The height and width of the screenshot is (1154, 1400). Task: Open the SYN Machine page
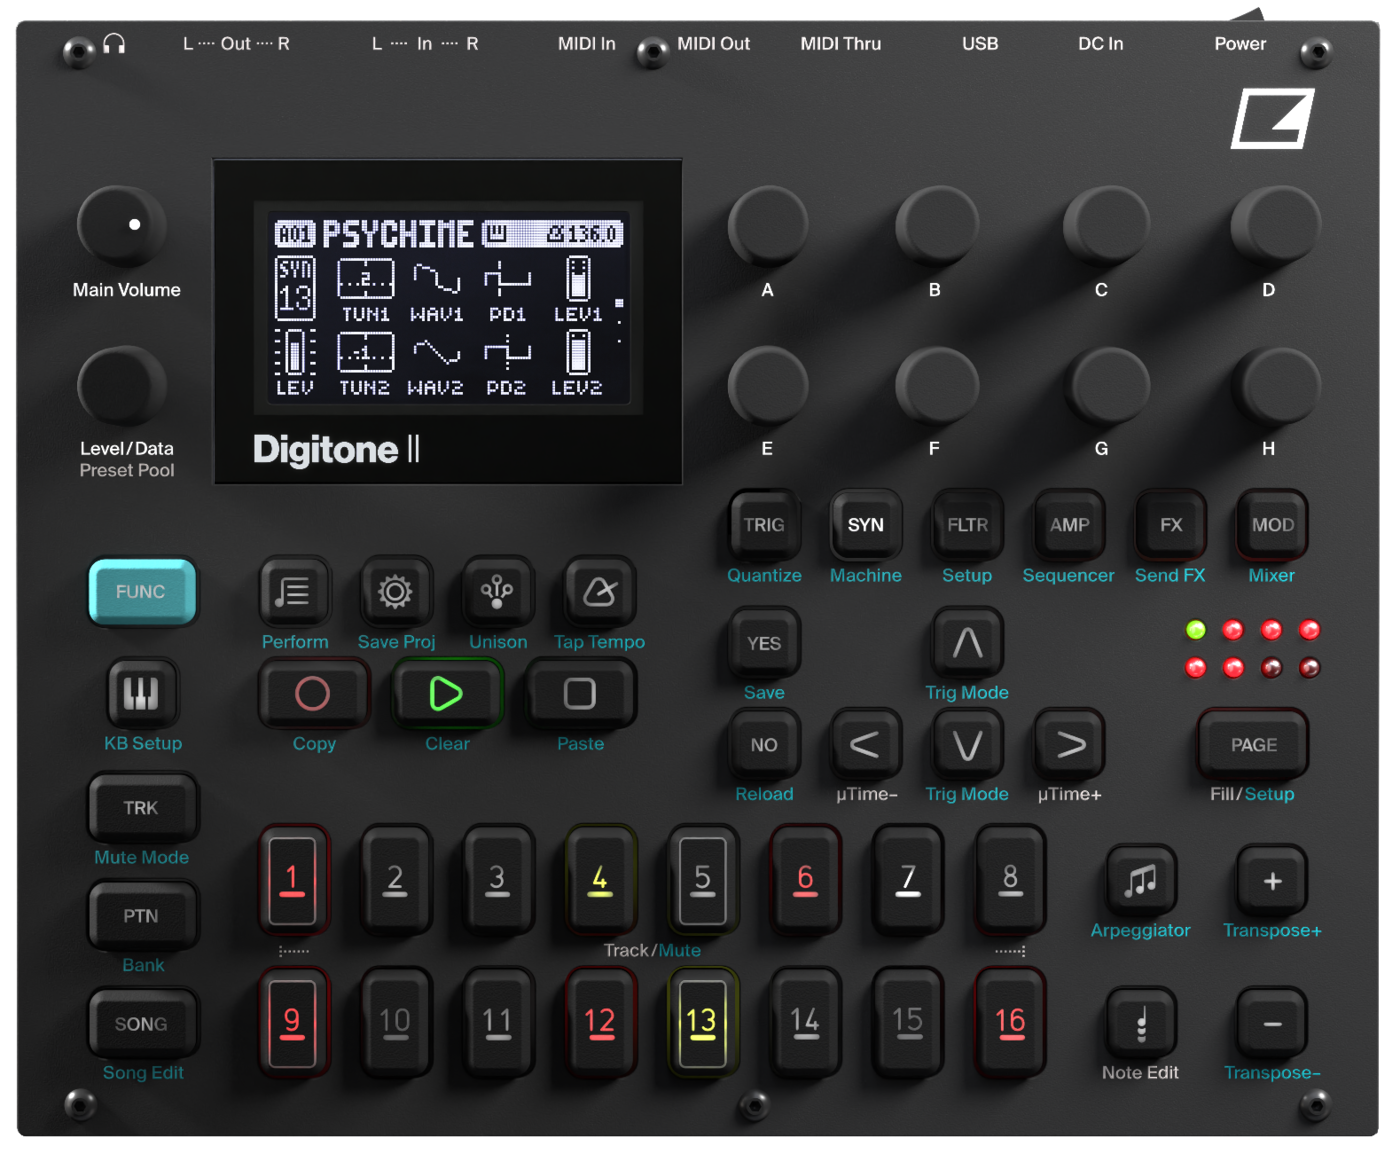[864, 525]
